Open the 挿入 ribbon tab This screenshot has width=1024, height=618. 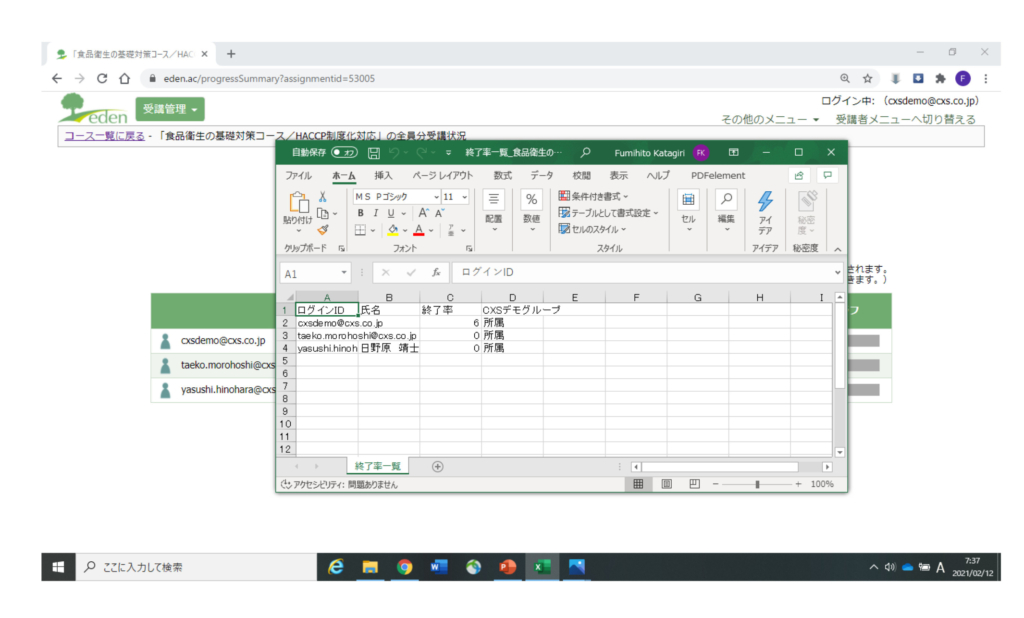pos(383,175)
